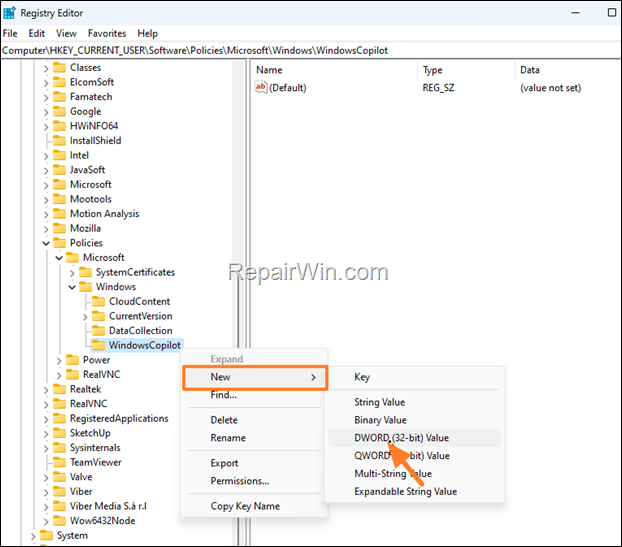The width and height of the screenshot is (622, 547).
Task: Click the Motion Analysis folder icon
Action: (x=60, y=214)
